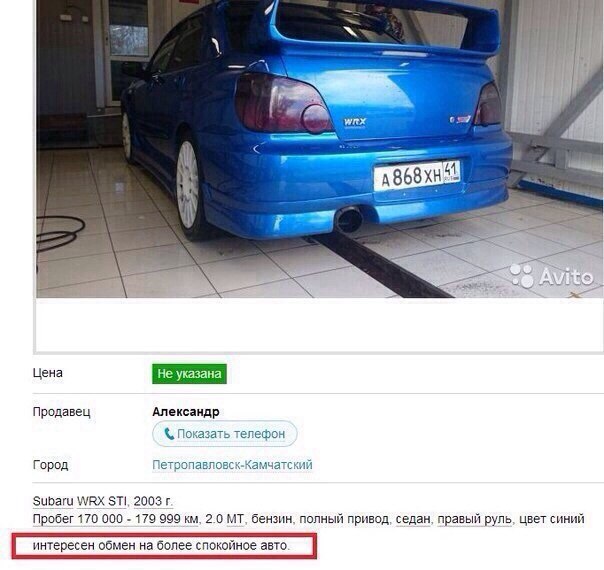Click the цвет синий color text
The image size is (604, 570).
(x=552, y=519)
